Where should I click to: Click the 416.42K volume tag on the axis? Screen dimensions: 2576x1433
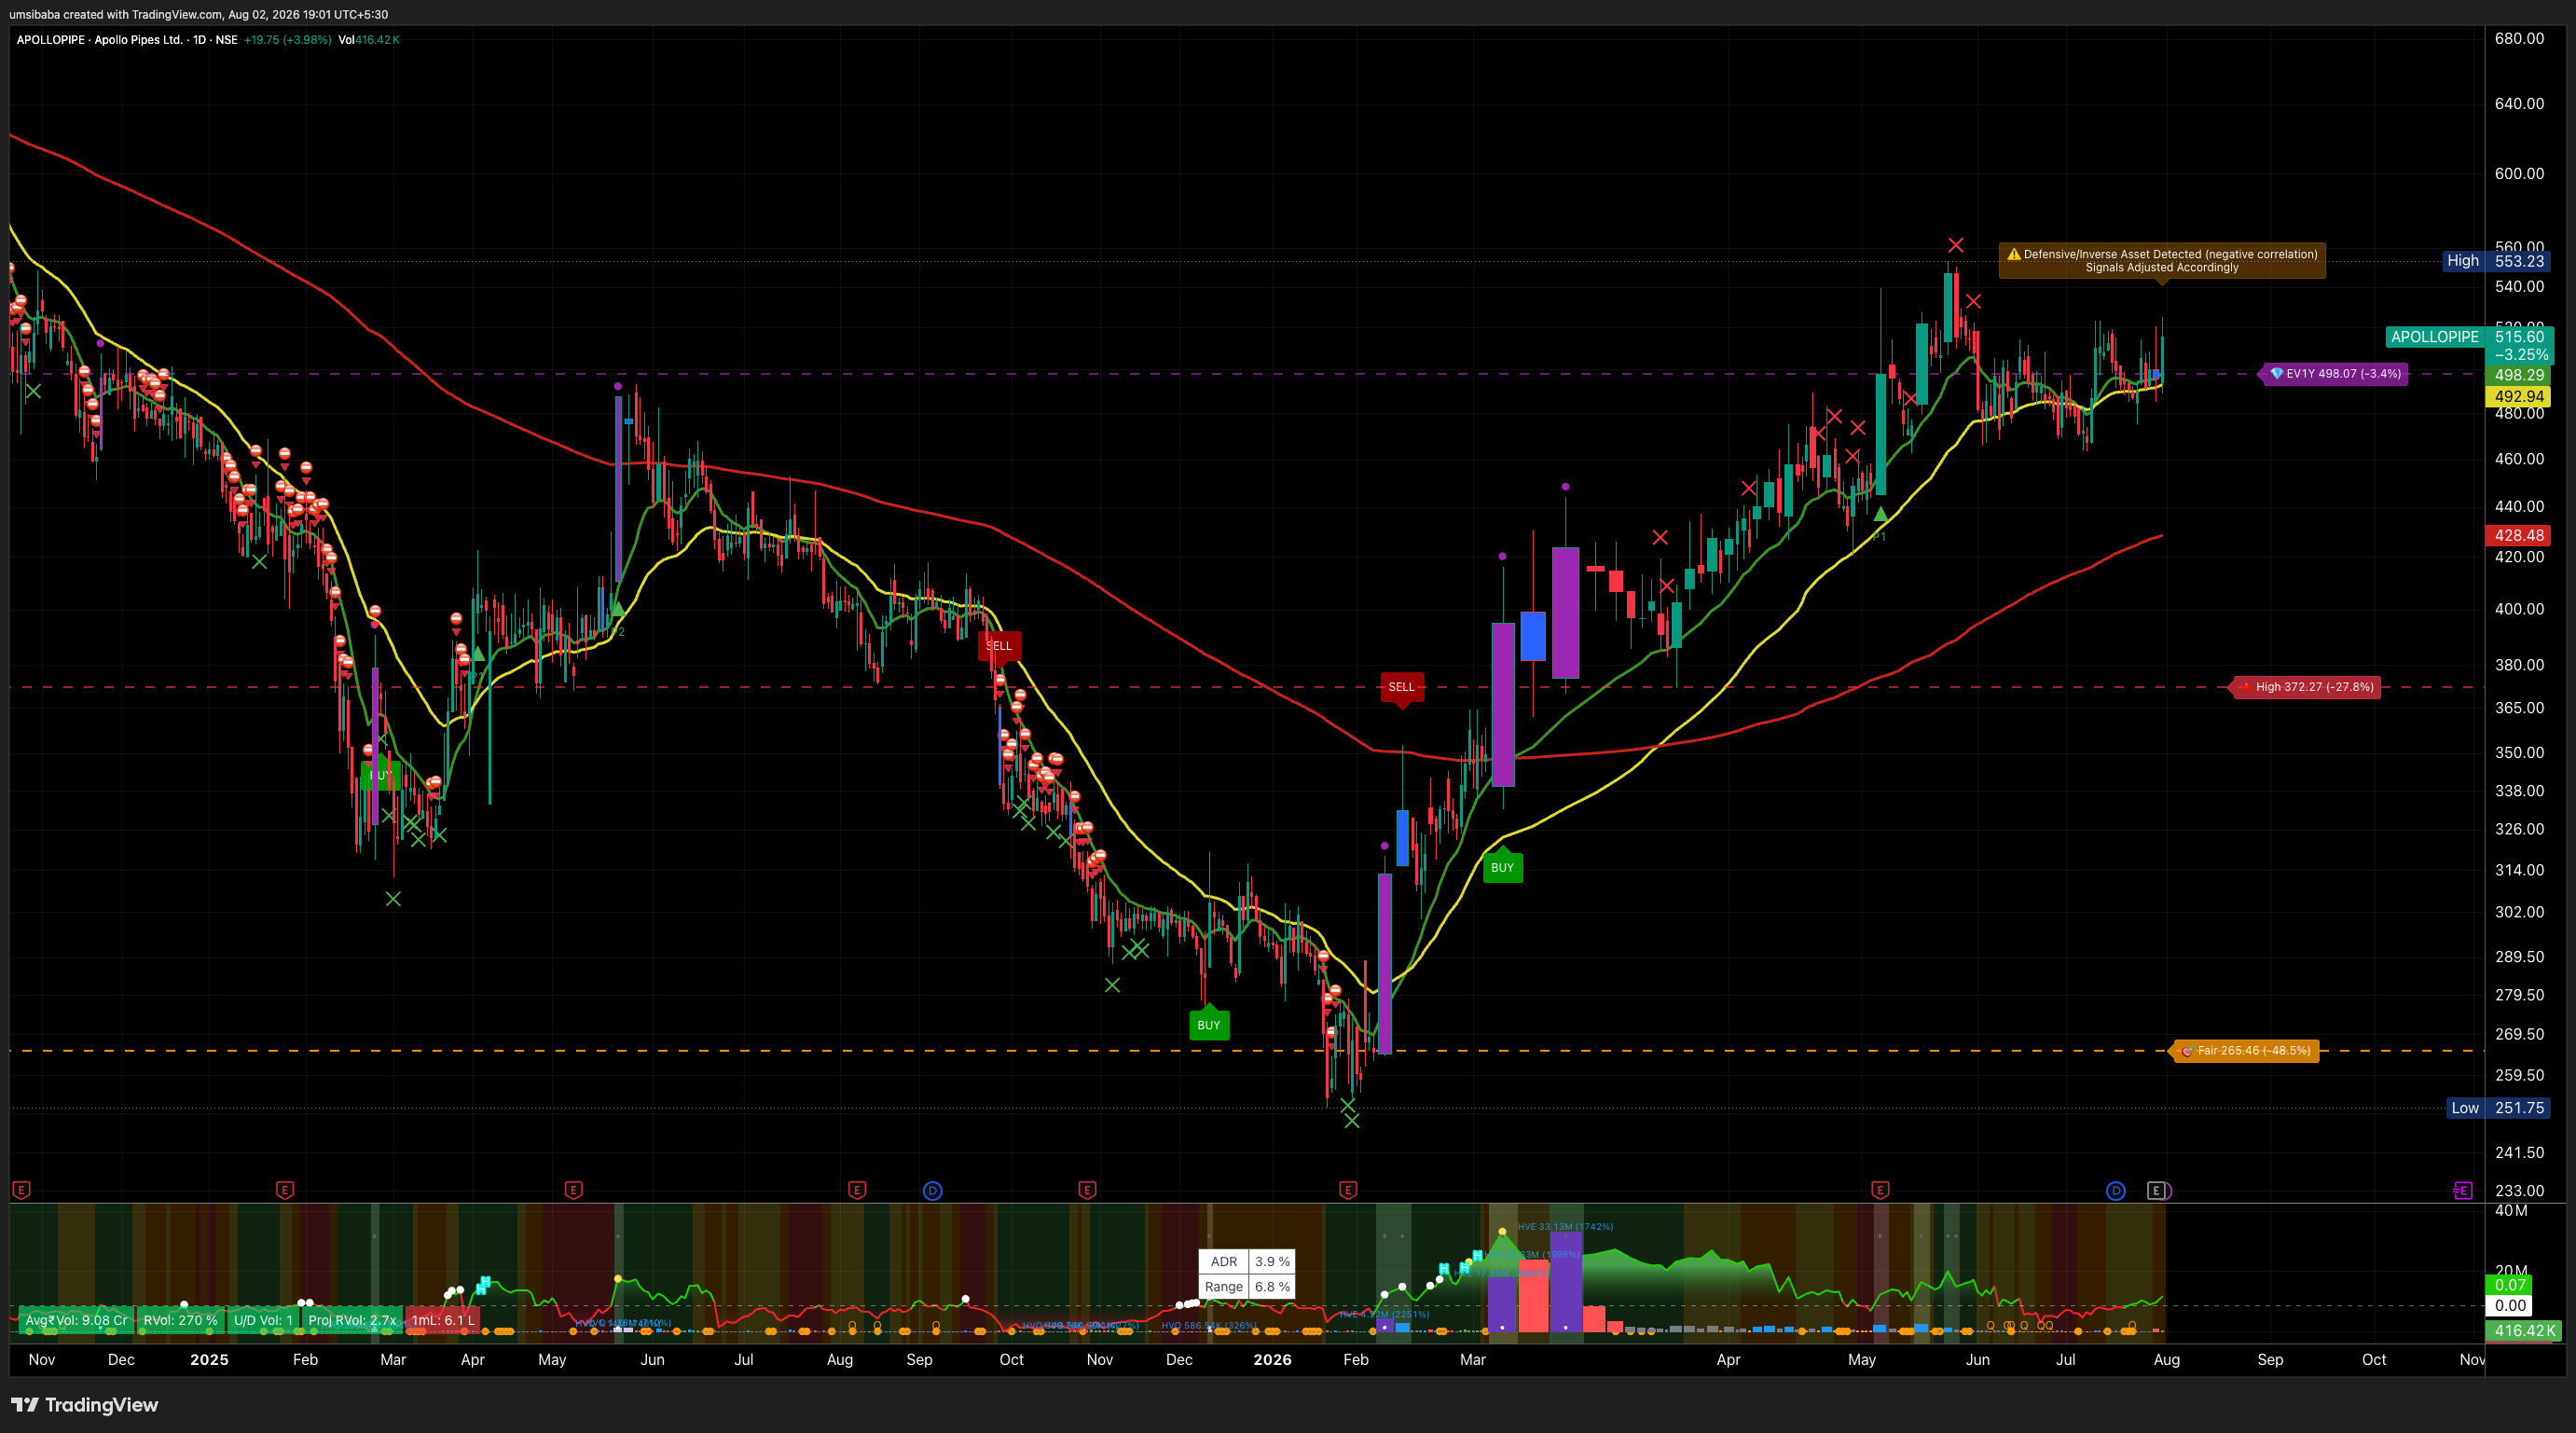pos(2523,1331)
